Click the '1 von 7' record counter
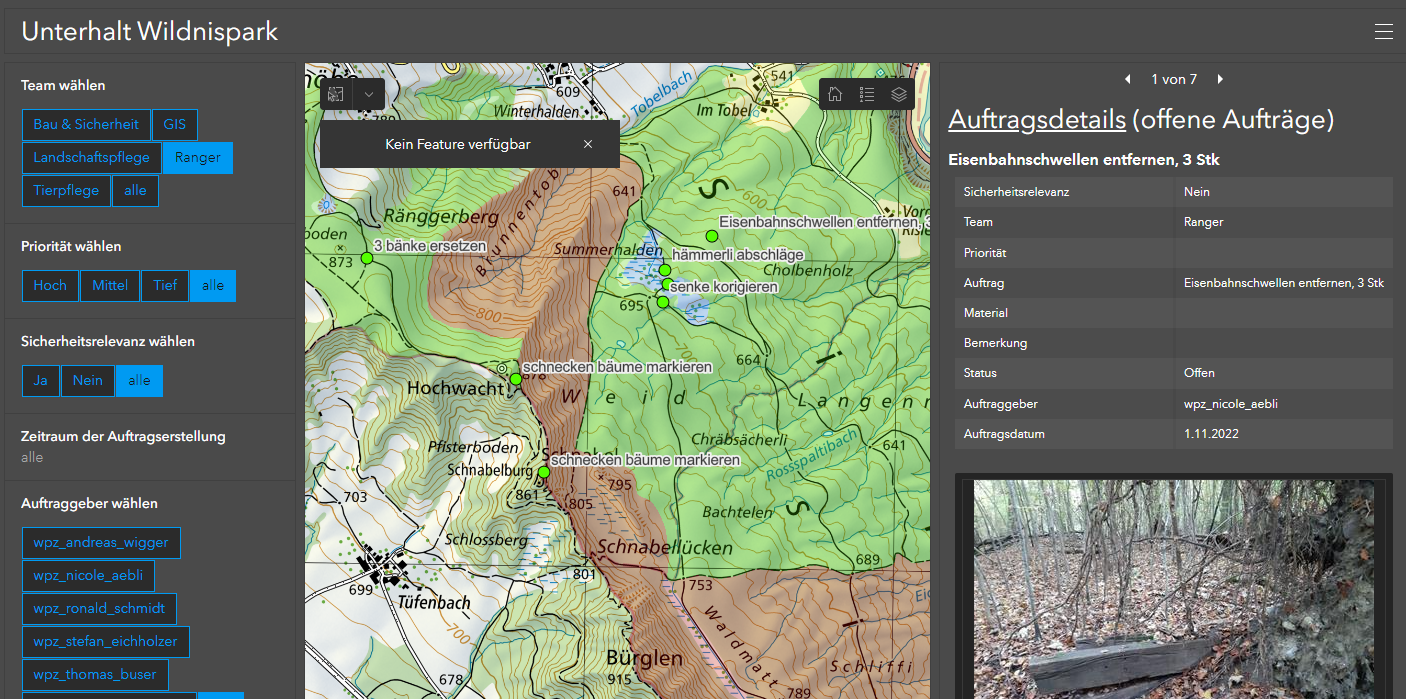 point(1174,79)
